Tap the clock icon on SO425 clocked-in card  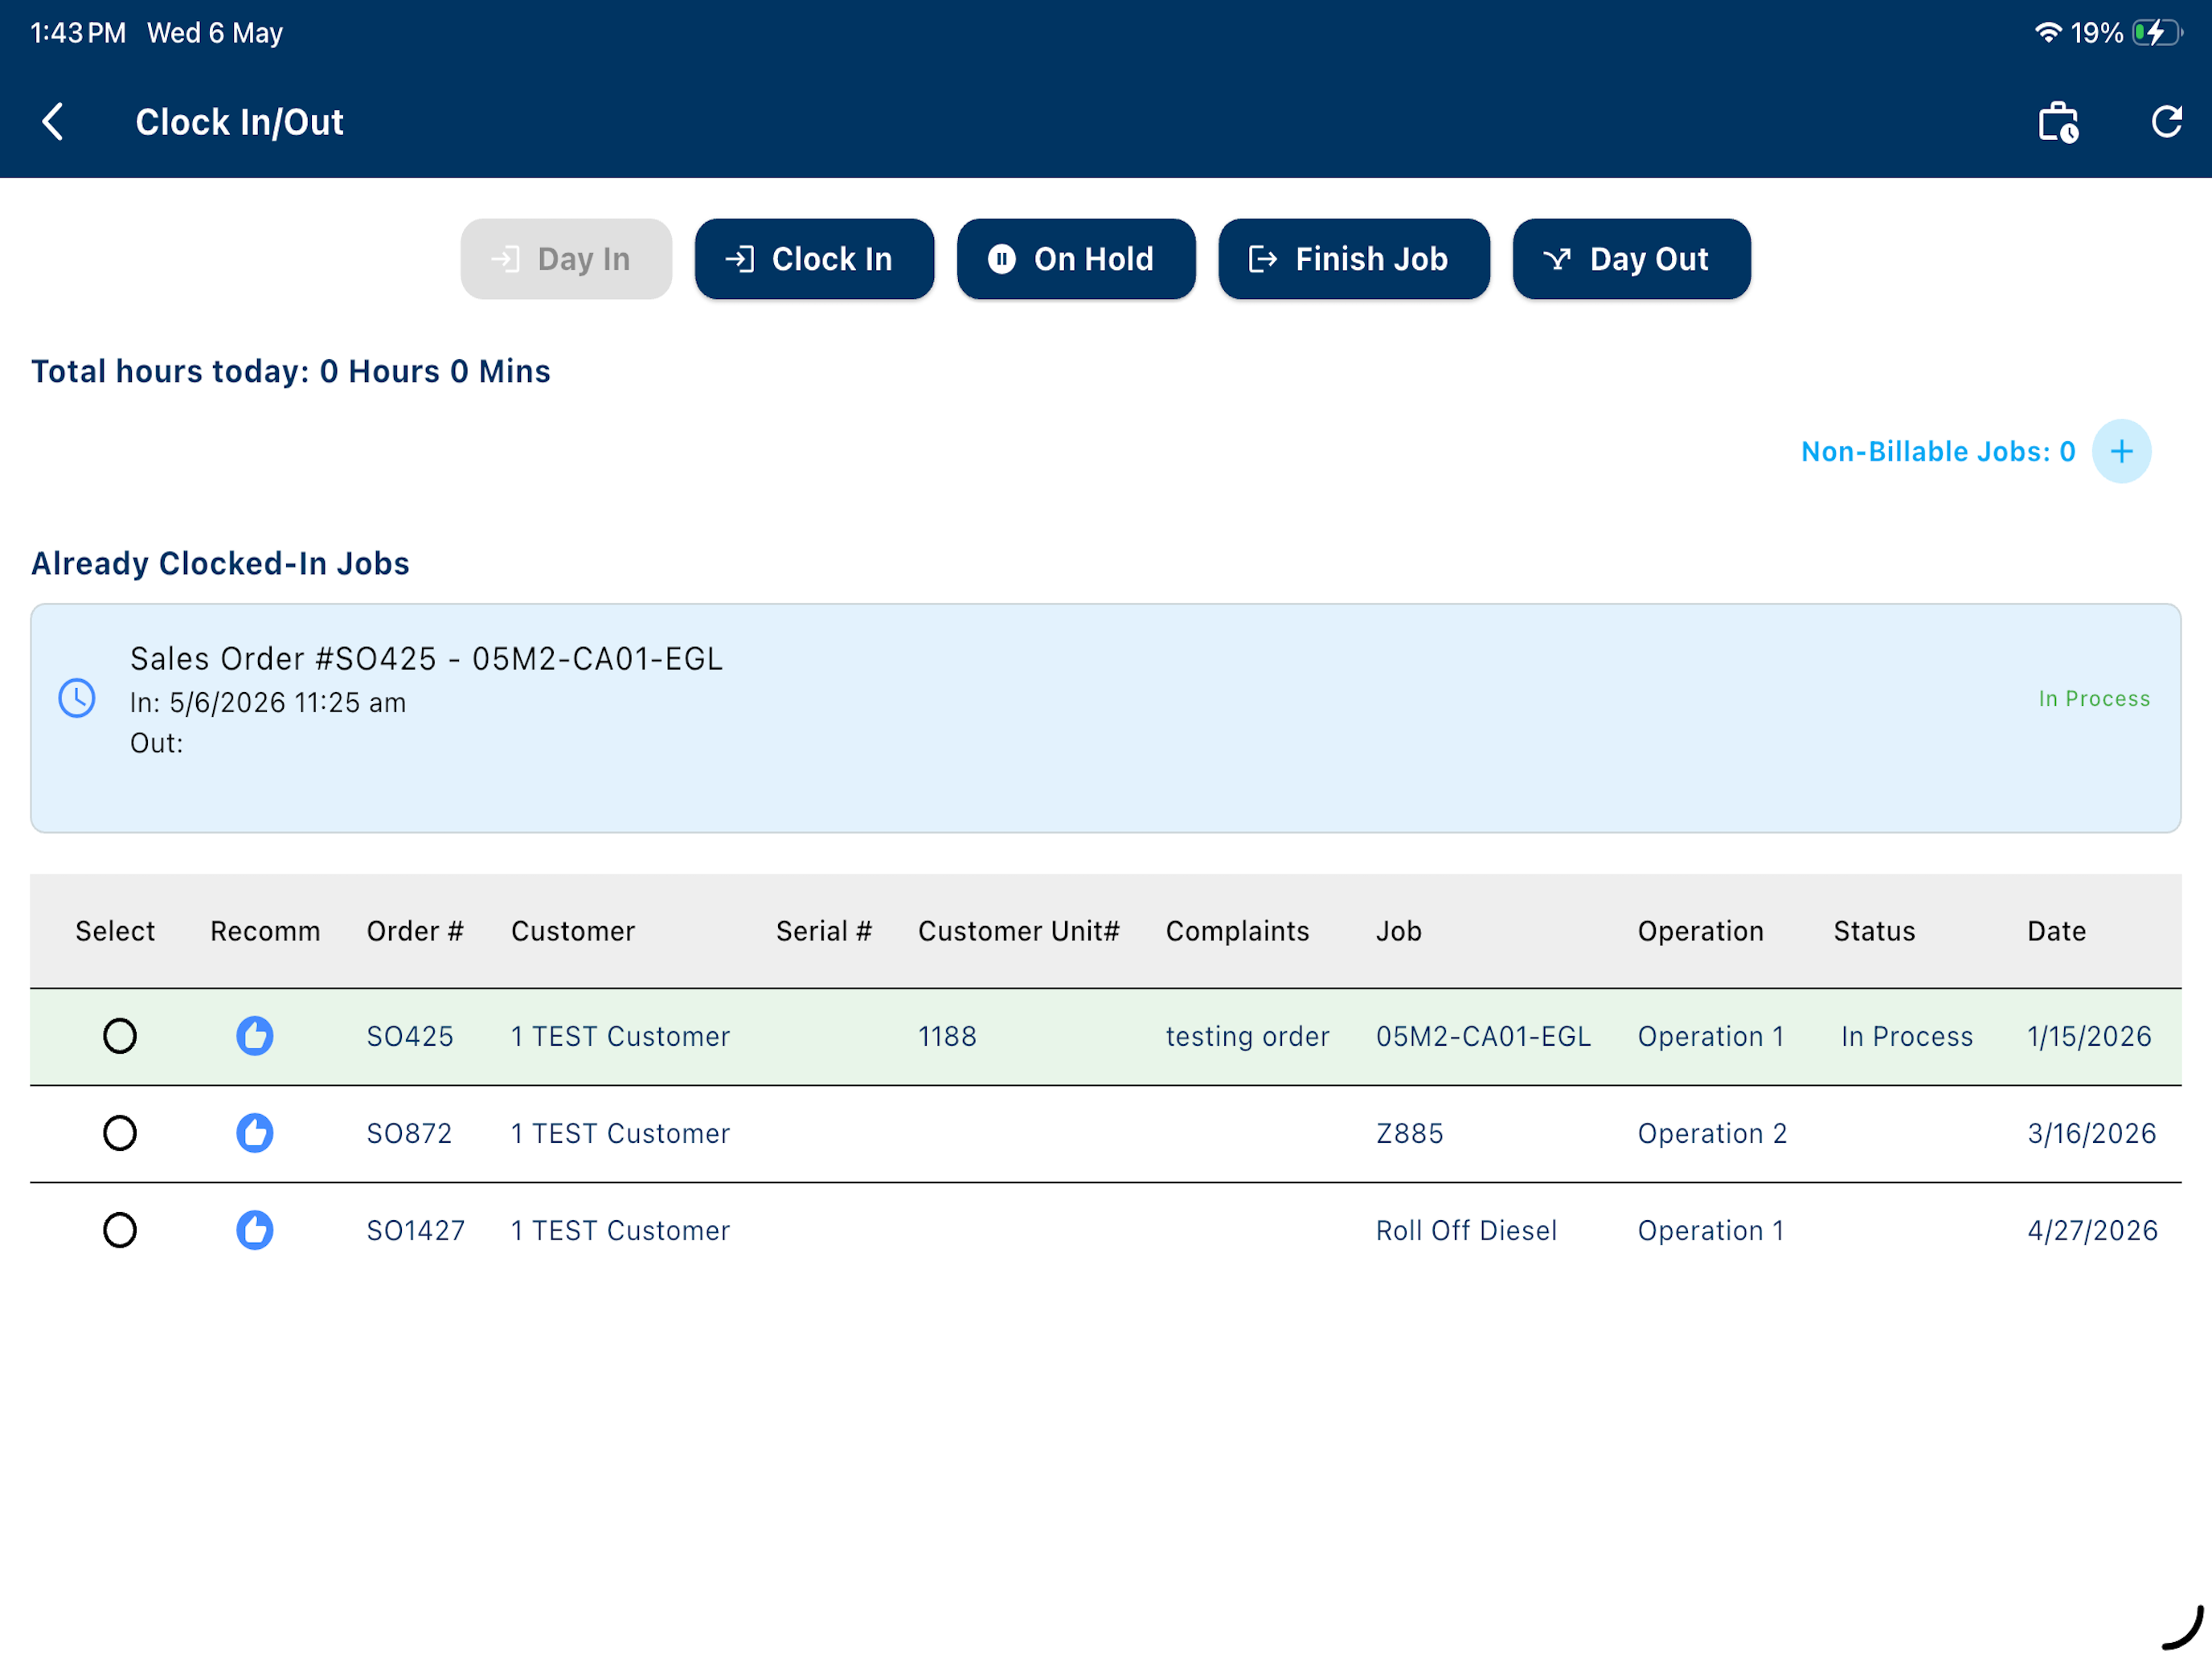click(77, 699)
